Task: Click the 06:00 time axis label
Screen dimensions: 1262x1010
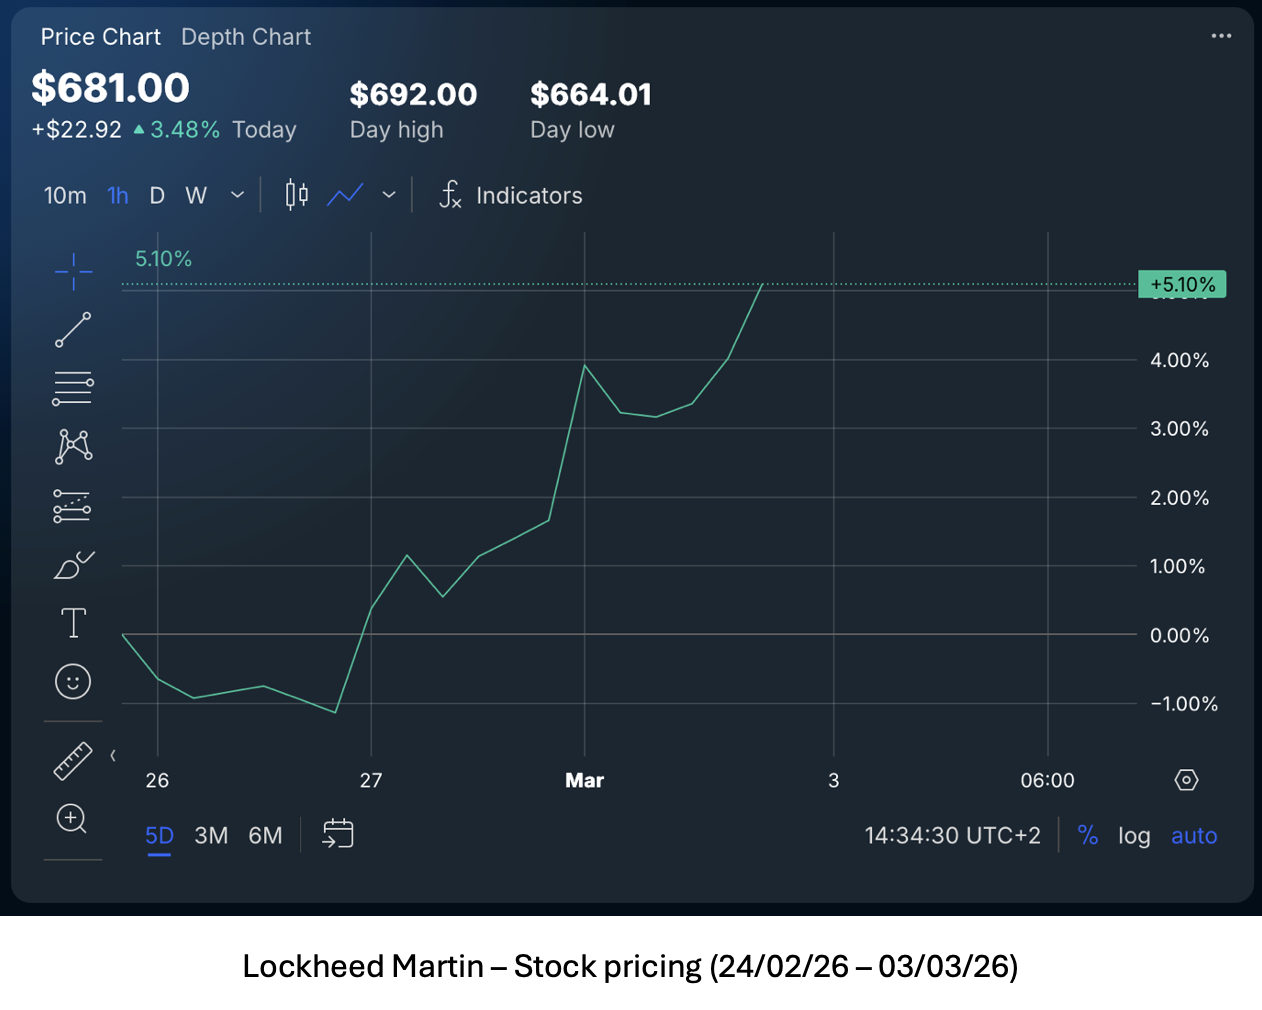Action: 1047,781
